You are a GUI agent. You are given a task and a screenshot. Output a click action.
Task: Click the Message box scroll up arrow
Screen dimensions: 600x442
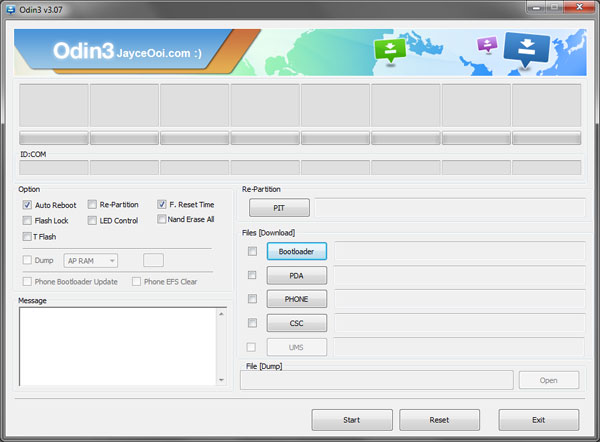click(x=222, y=314)
